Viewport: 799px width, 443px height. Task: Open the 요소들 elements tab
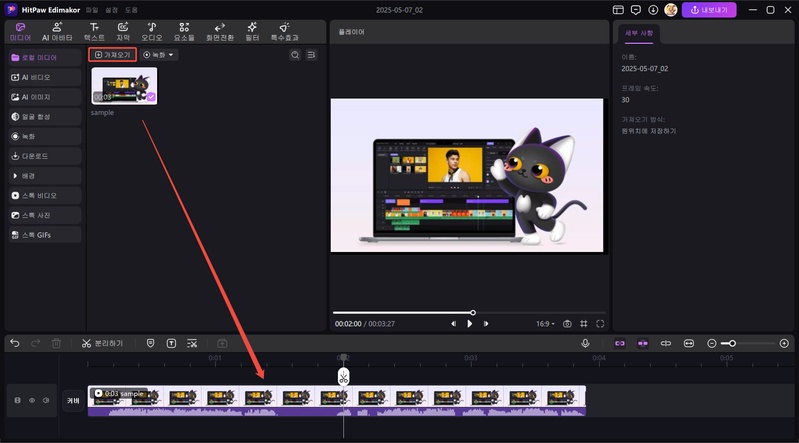pyautogui.click(x=184, y=32)
